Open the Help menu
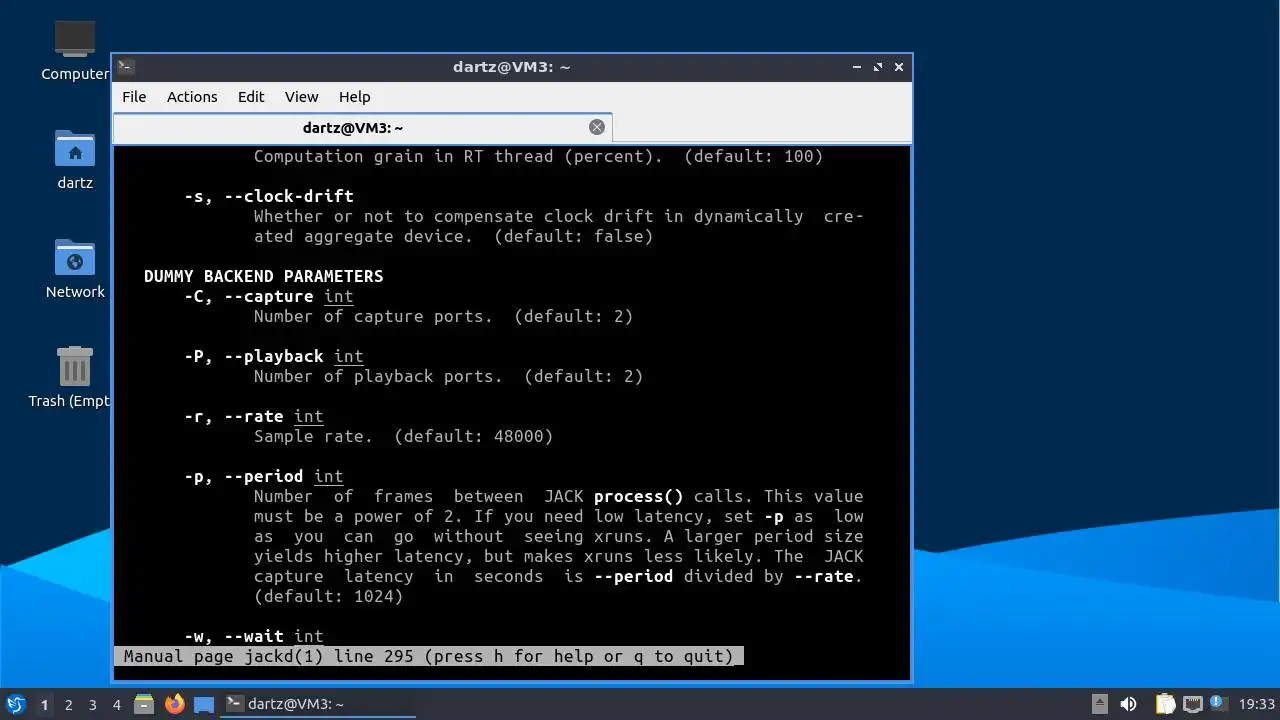Image resolution: width=1280 pixels, height=720 pixels. click(355, 97)
